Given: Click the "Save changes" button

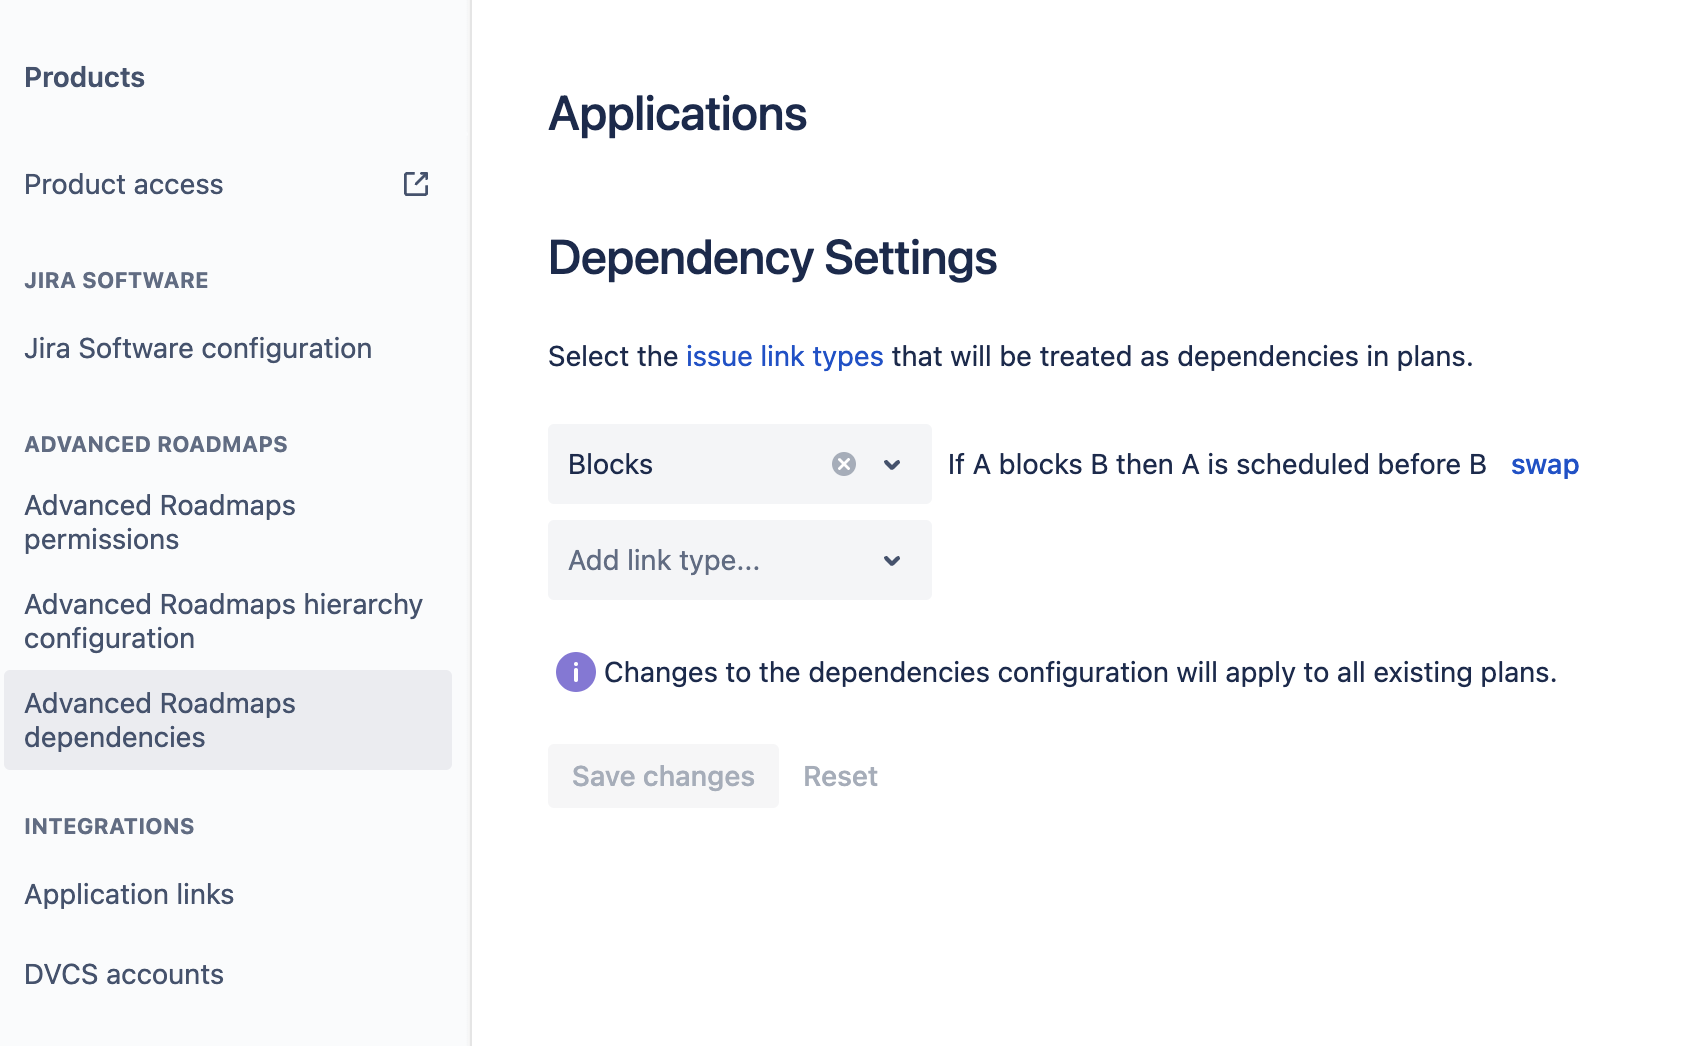Looking at the screenshot, I should 662,775.
